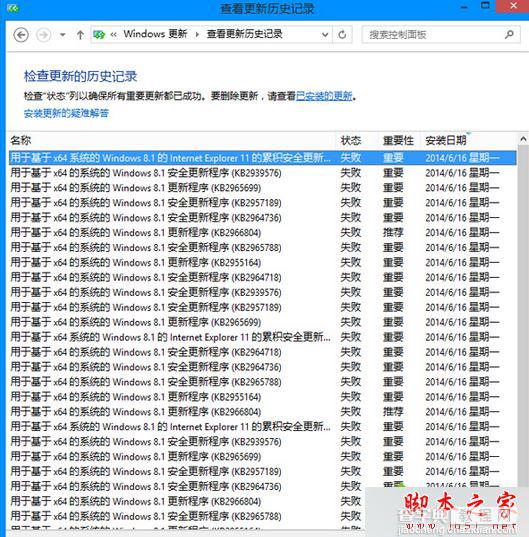Go back with the Back arrow button
The image size is (529, 537).
click(21, 35)
